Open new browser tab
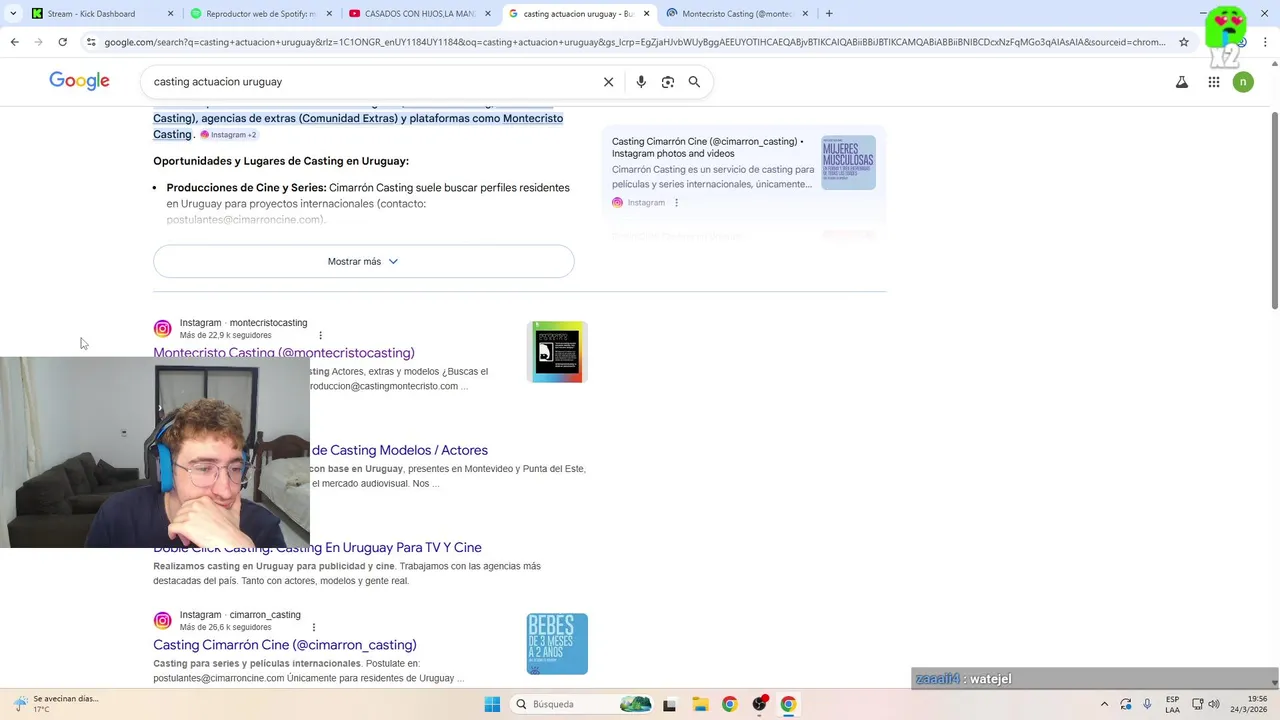 click(x=829, y=14)
